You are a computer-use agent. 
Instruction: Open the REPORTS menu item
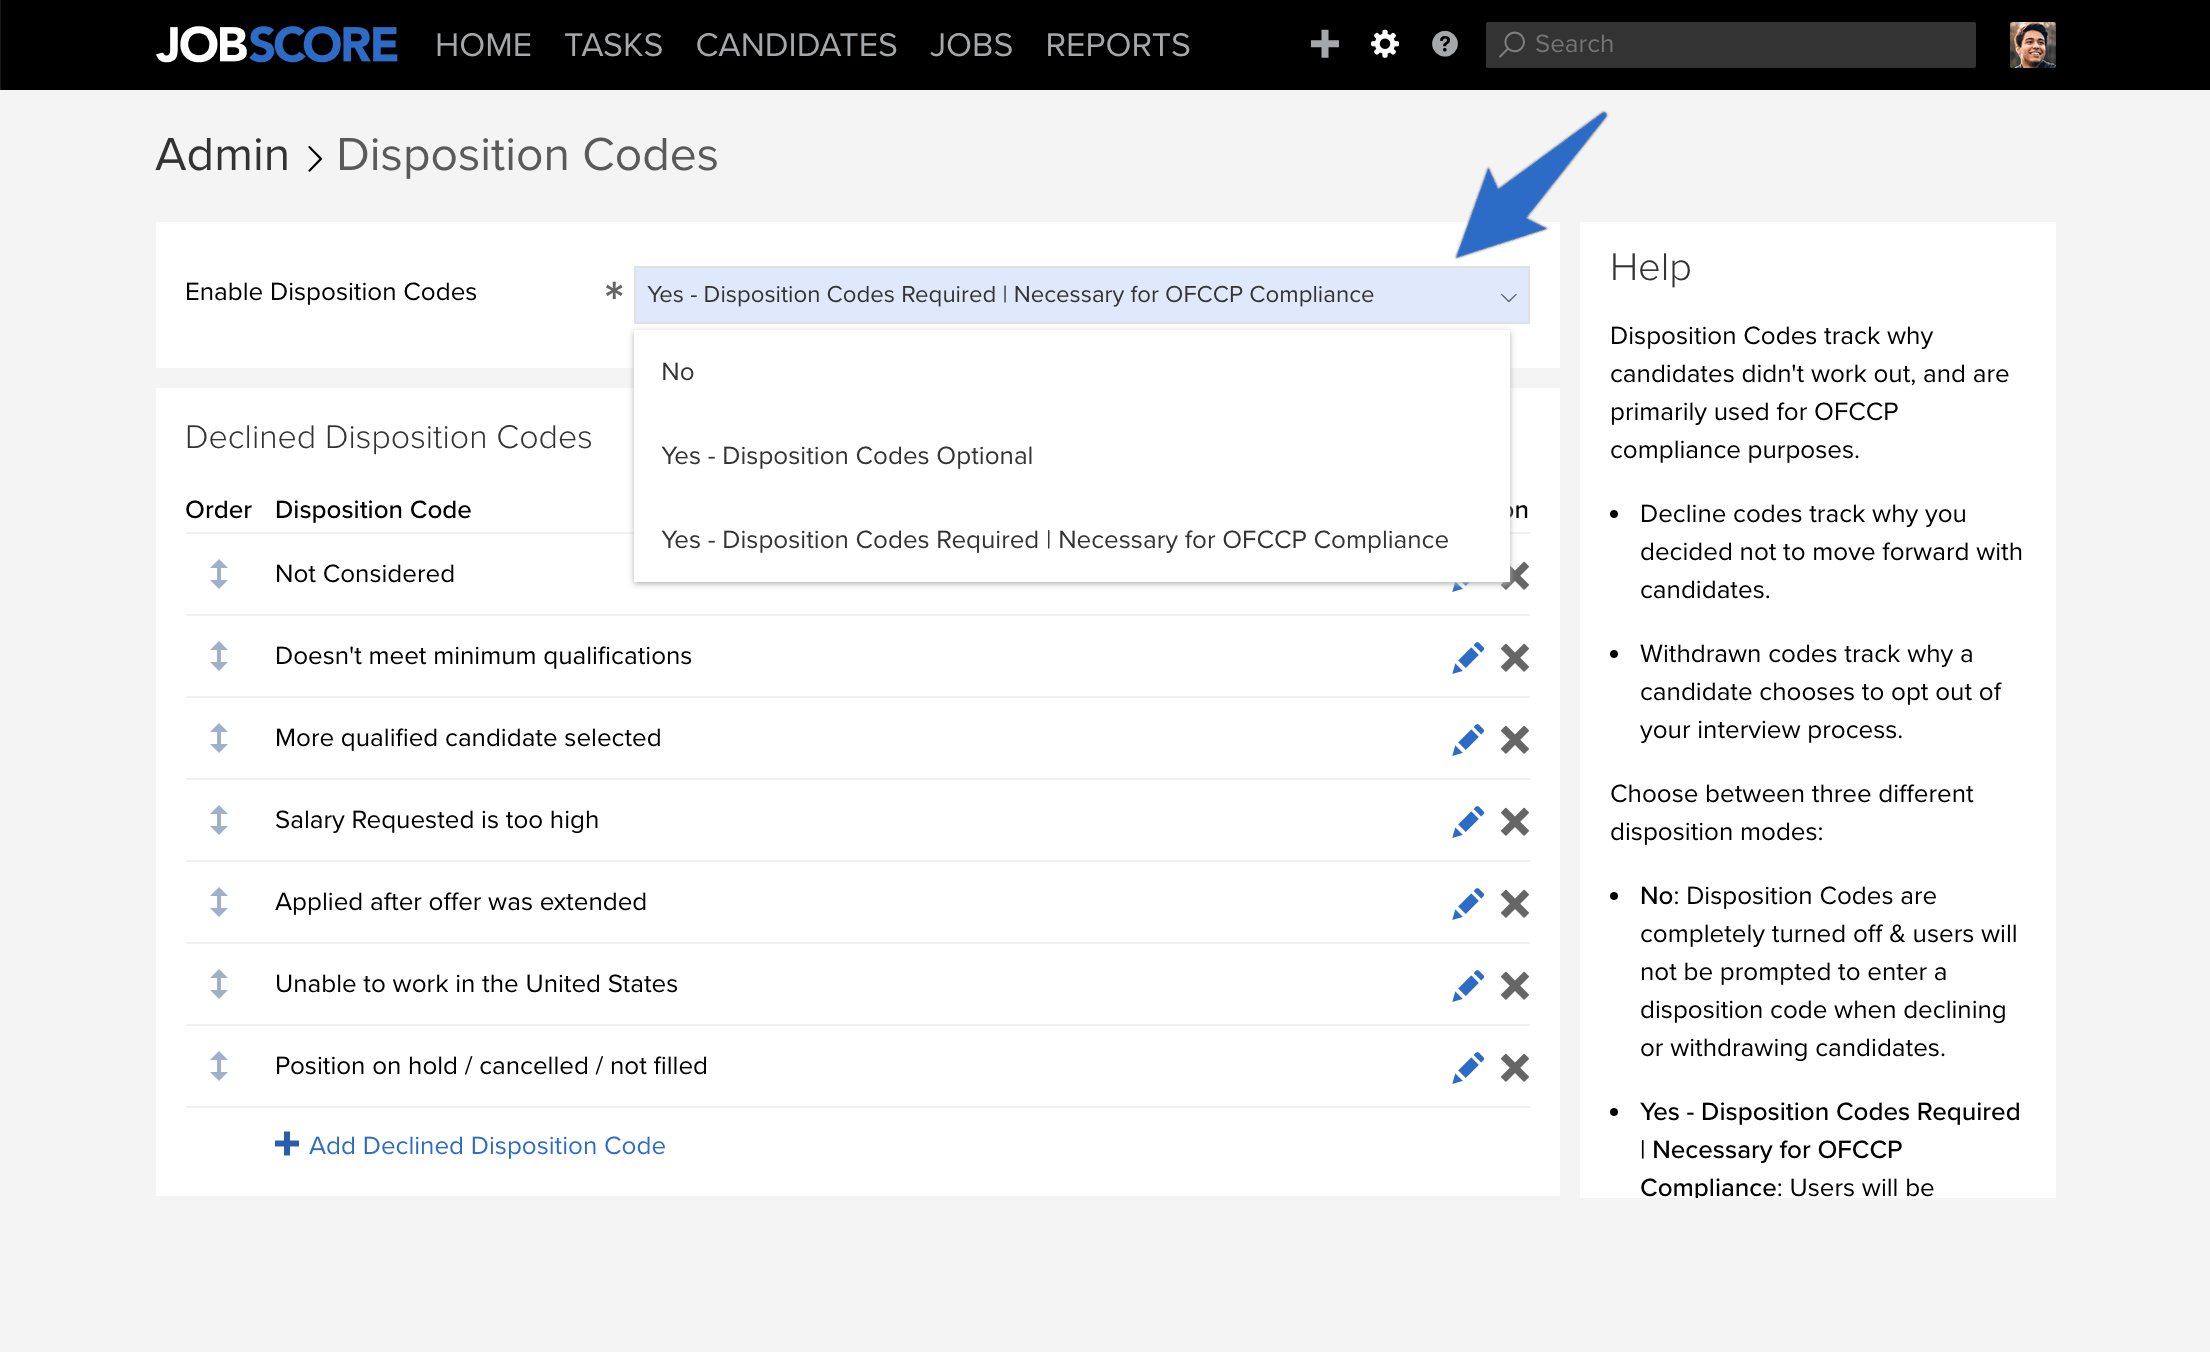click(x=1118, y=44)
